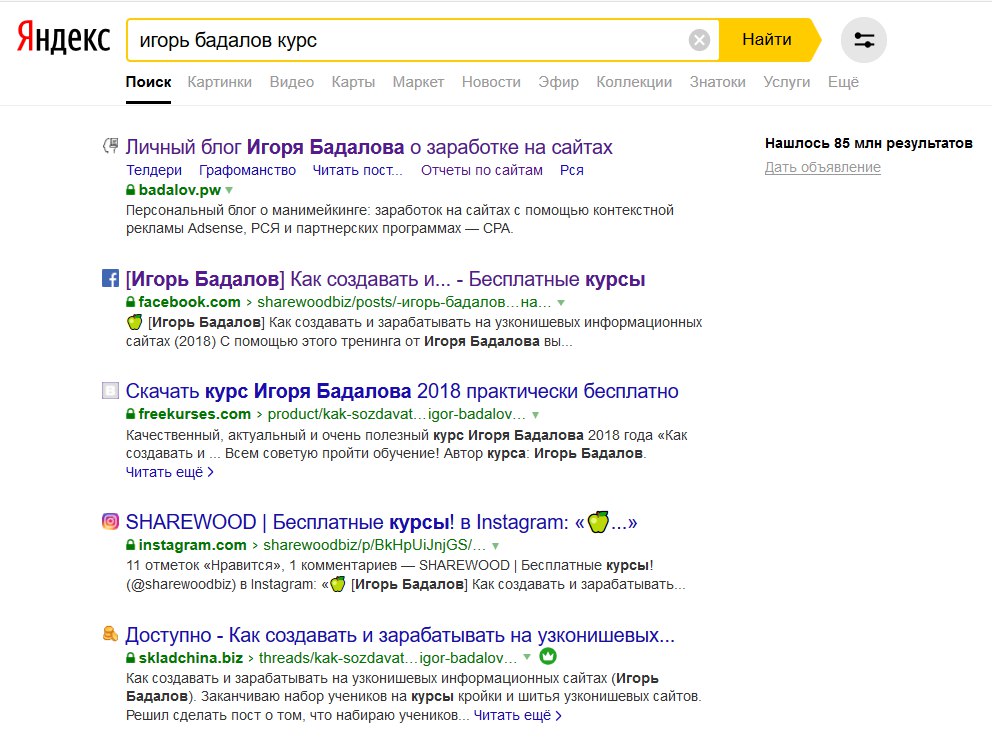The image size is (992, 741).
Task: Click the Facebook favicon next to Игорь Бадалов result
Action: (110, 278)
